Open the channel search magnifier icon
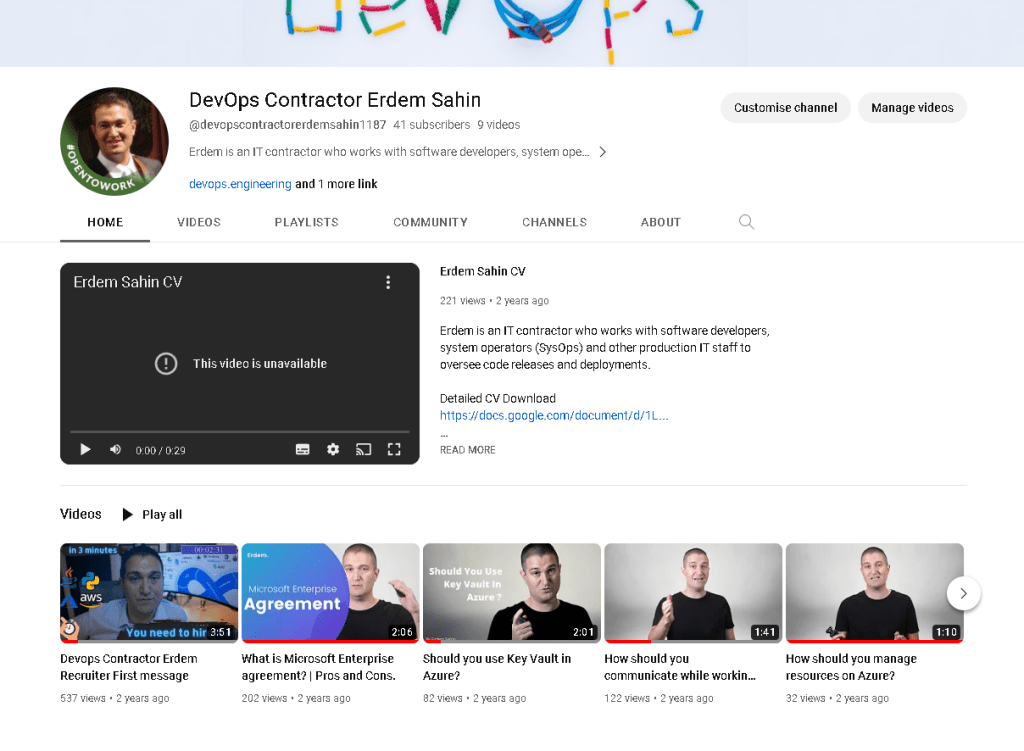 [746, 222]
